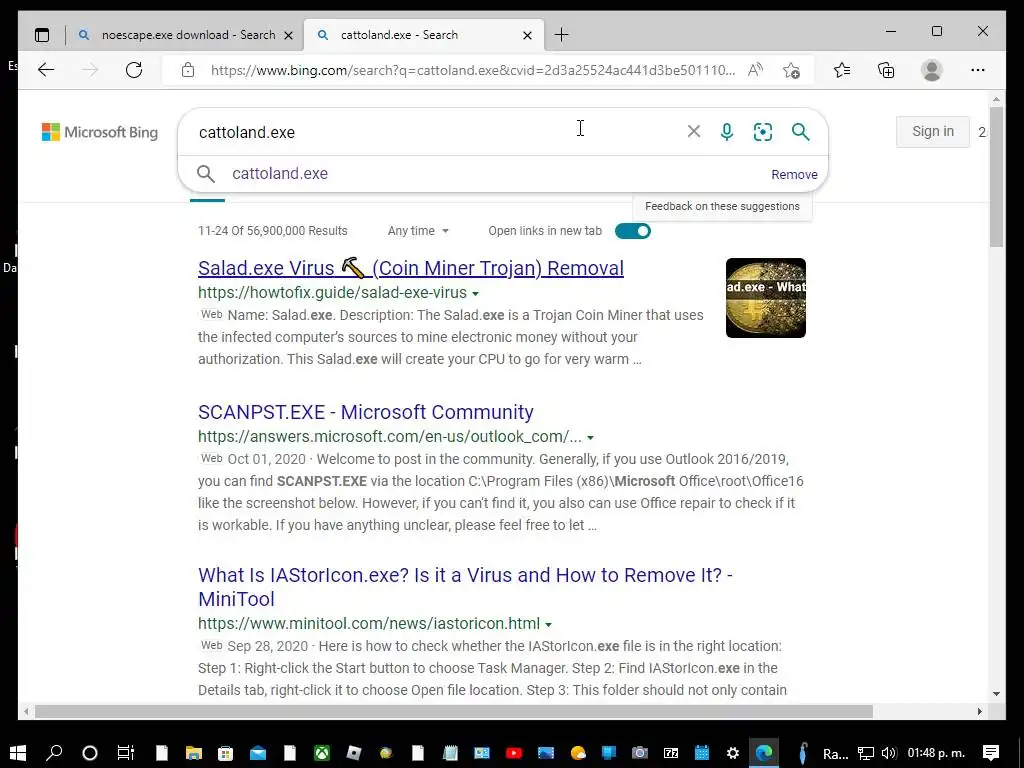The height and width of the screenshot is (768, 1024).
Task: Open the Collections icon
Action: pyautogui.click(x=886, y=70)
